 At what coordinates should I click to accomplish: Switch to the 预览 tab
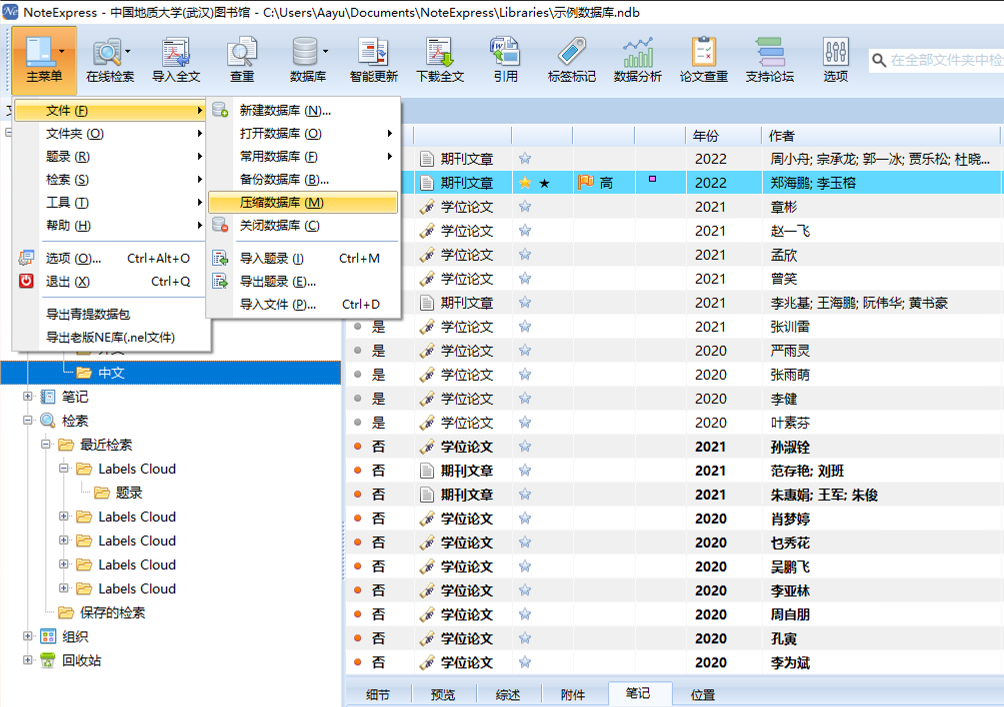click(442, 695)
